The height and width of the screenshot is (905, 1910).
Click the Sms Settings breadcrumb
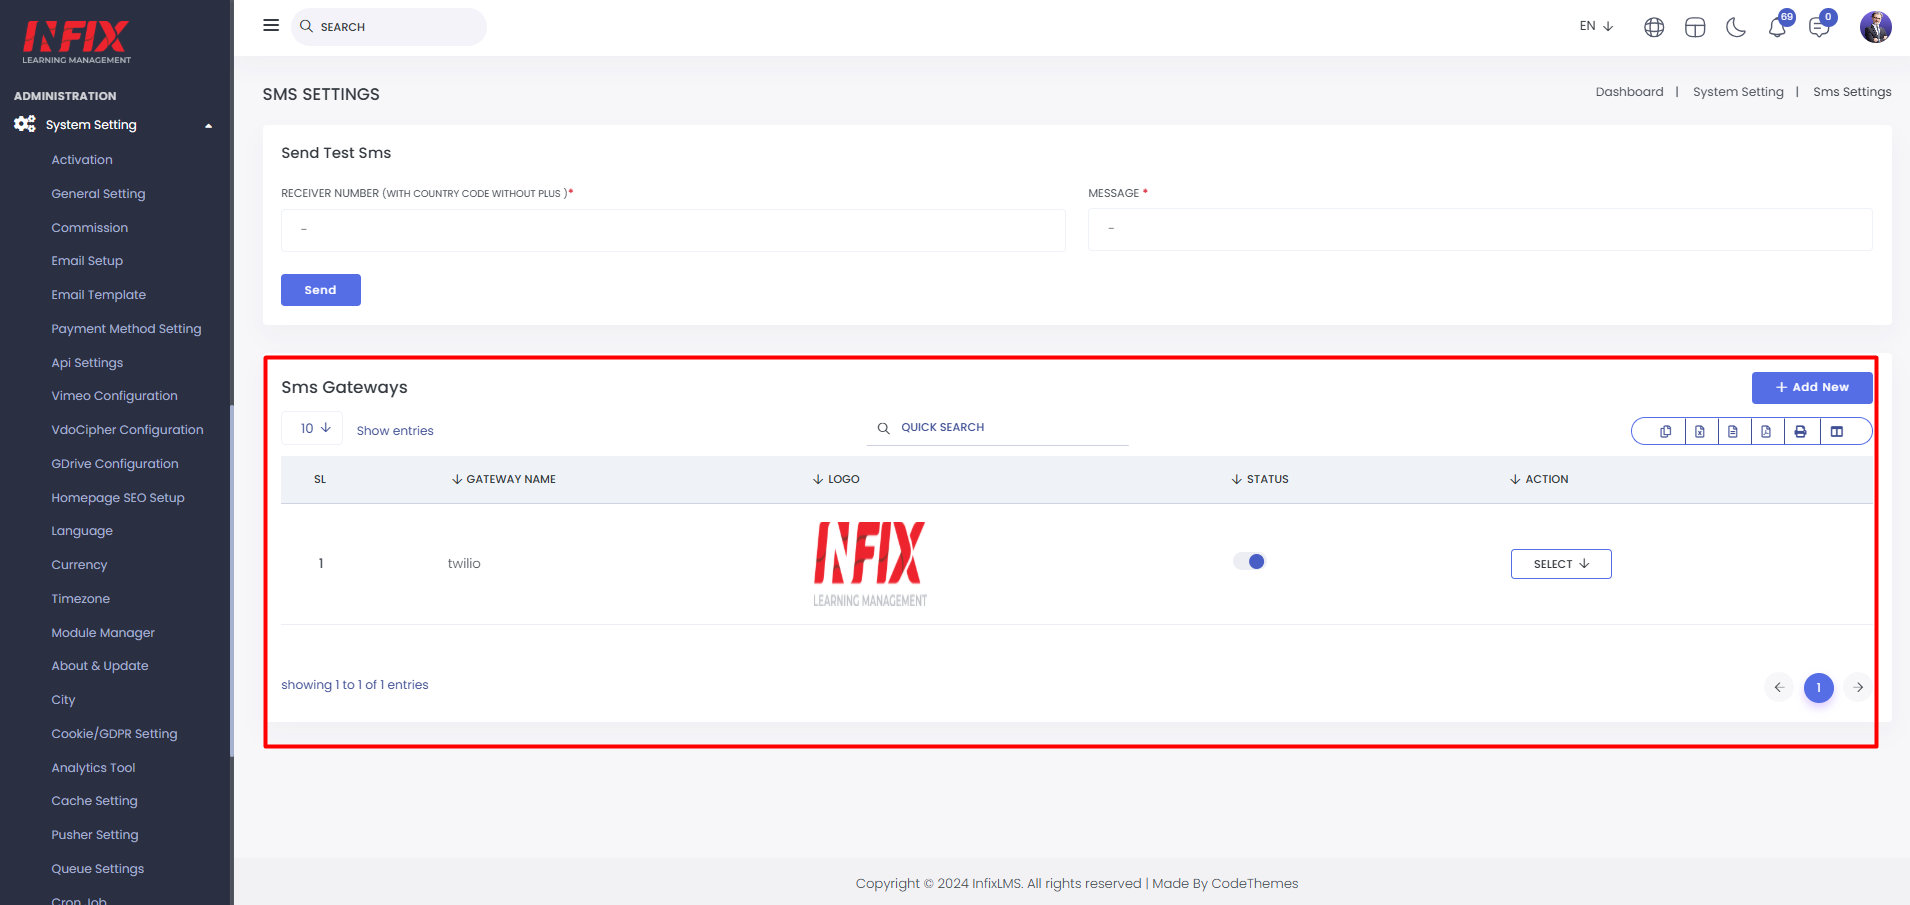1852,92
